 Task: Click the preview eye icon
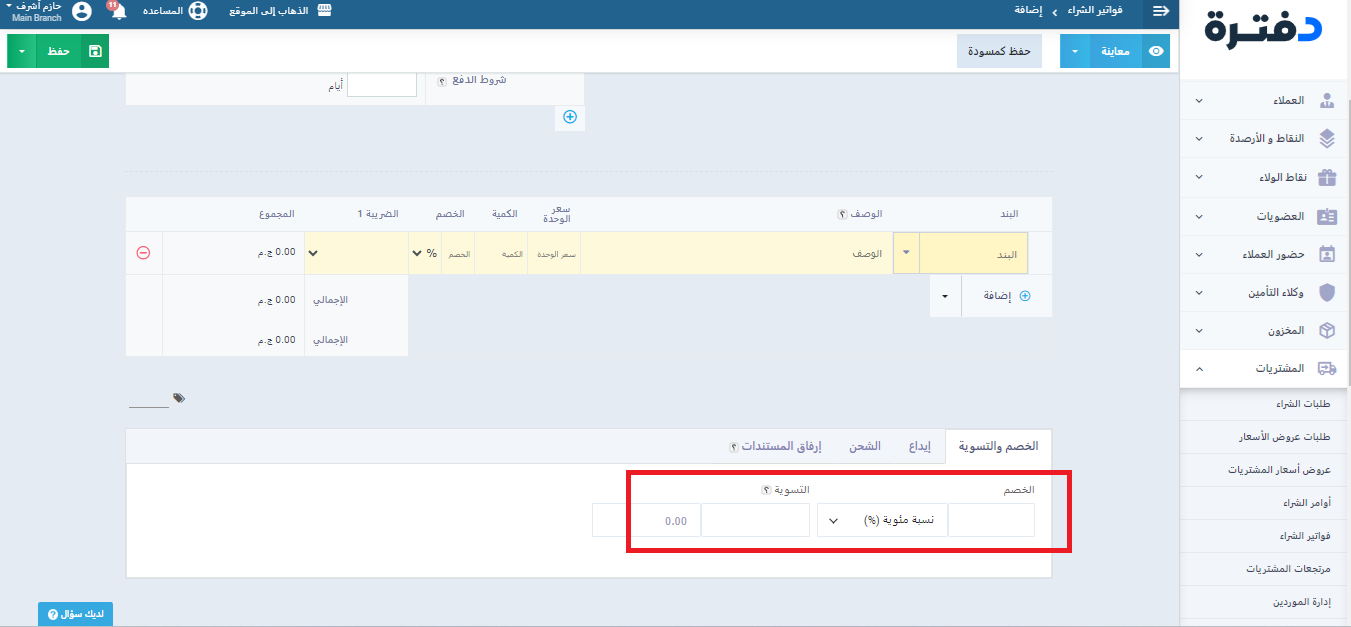(x=1157, y=51)
